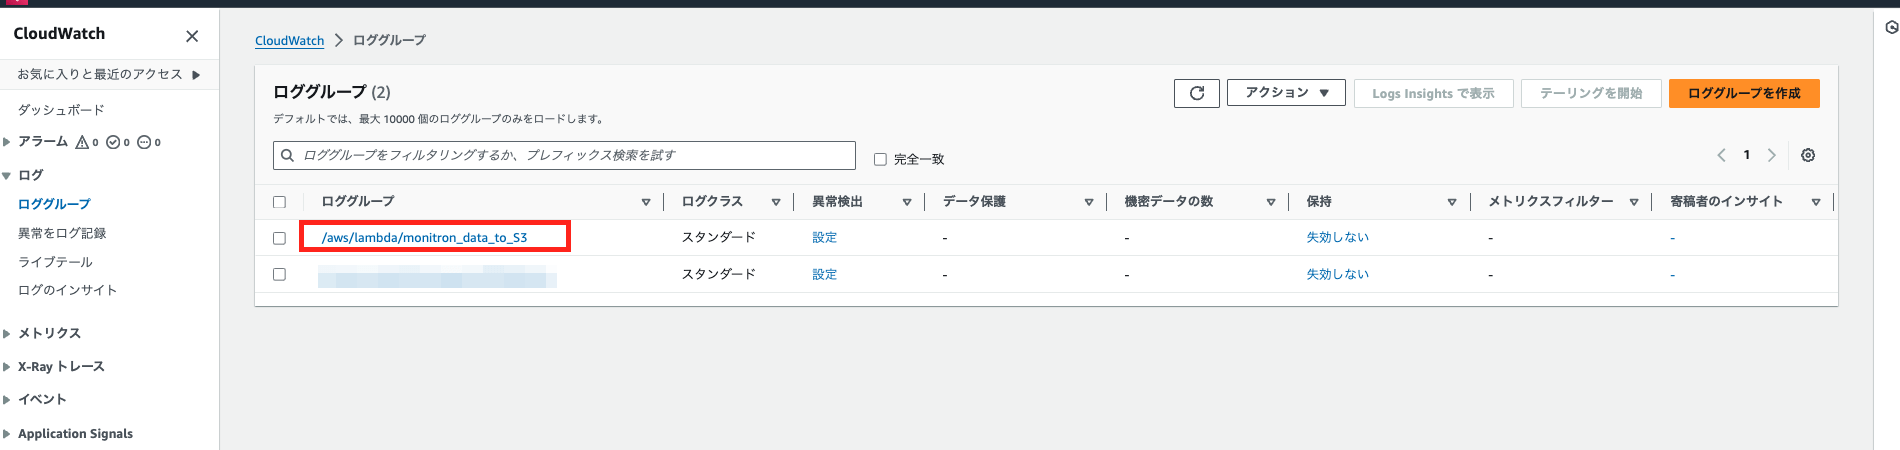Expand the Application Signals section

(7, 434)
